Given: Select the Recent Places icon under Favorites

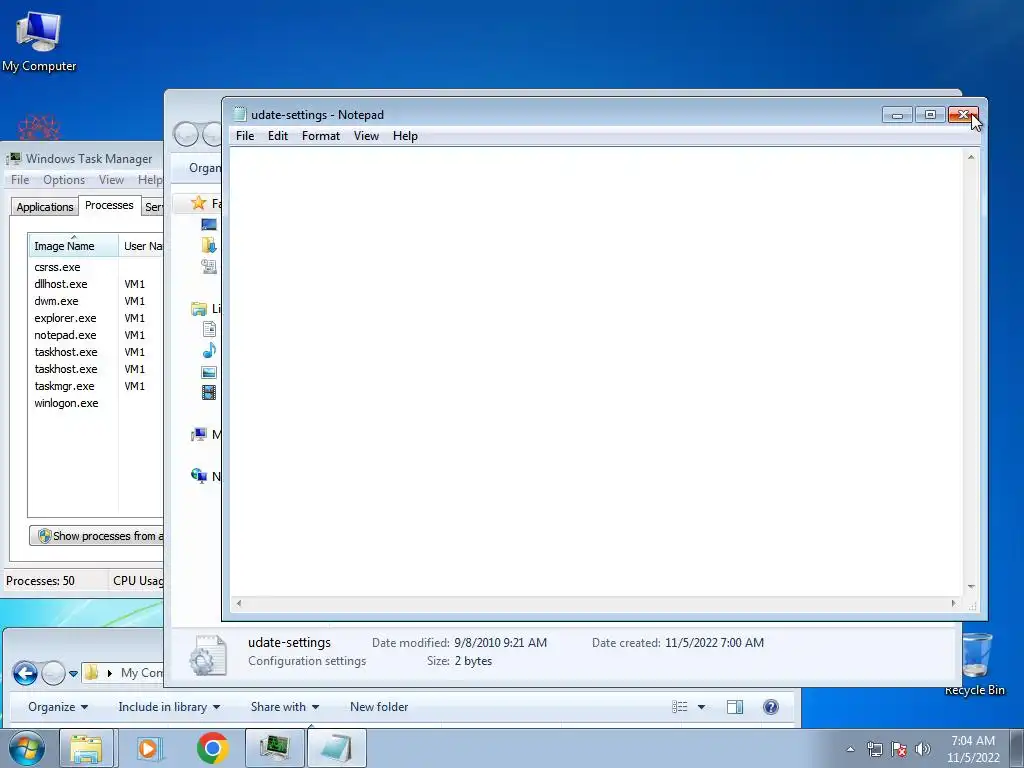Looking at the screenshot, I should pos(209,266).
